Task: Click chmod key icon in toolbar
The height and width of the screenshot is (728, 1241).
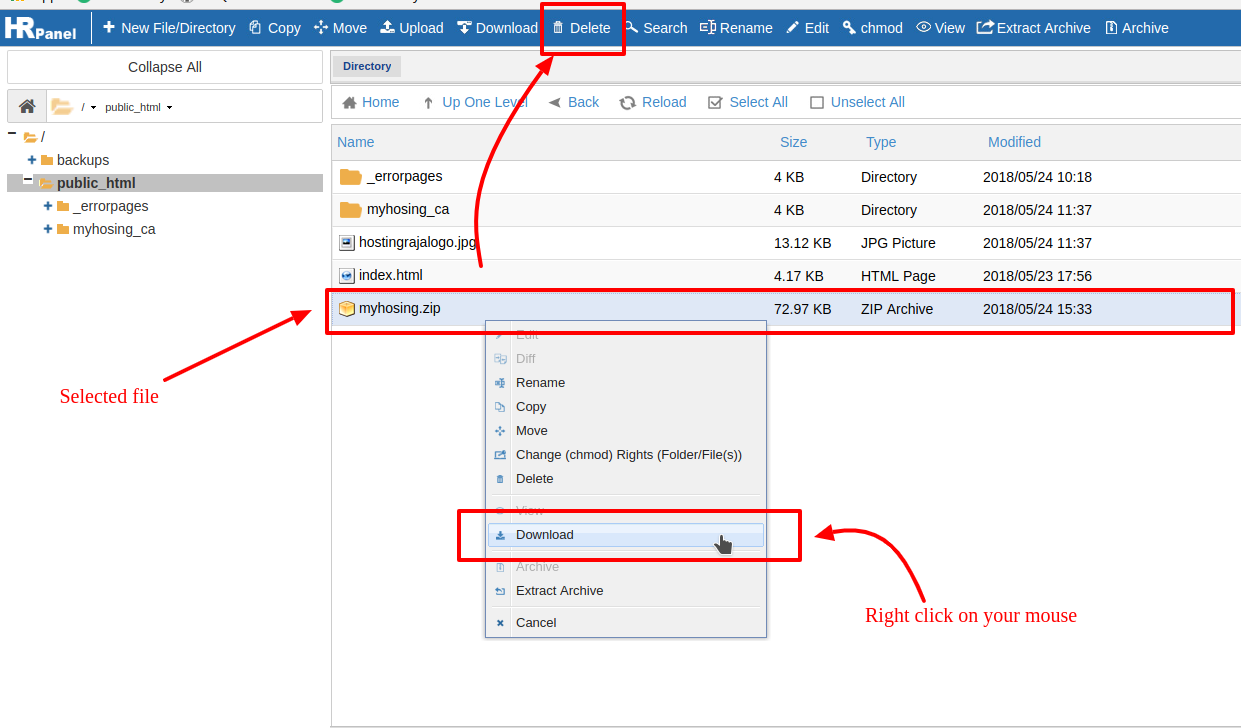Action: (849, 28)
